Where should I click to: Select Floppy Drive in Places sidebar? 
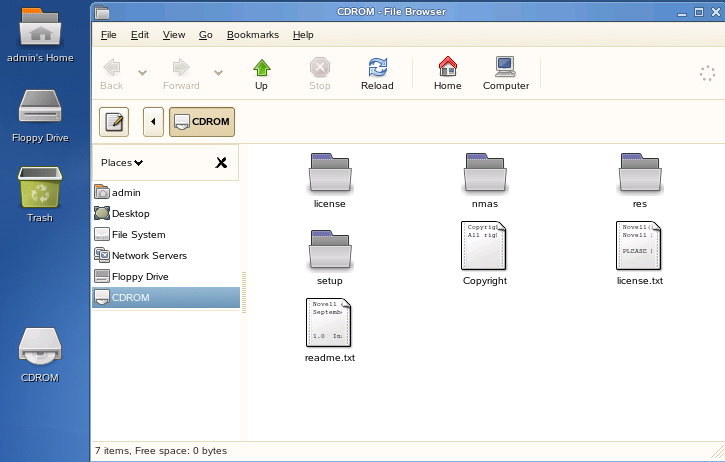click(x=166, y=277)
